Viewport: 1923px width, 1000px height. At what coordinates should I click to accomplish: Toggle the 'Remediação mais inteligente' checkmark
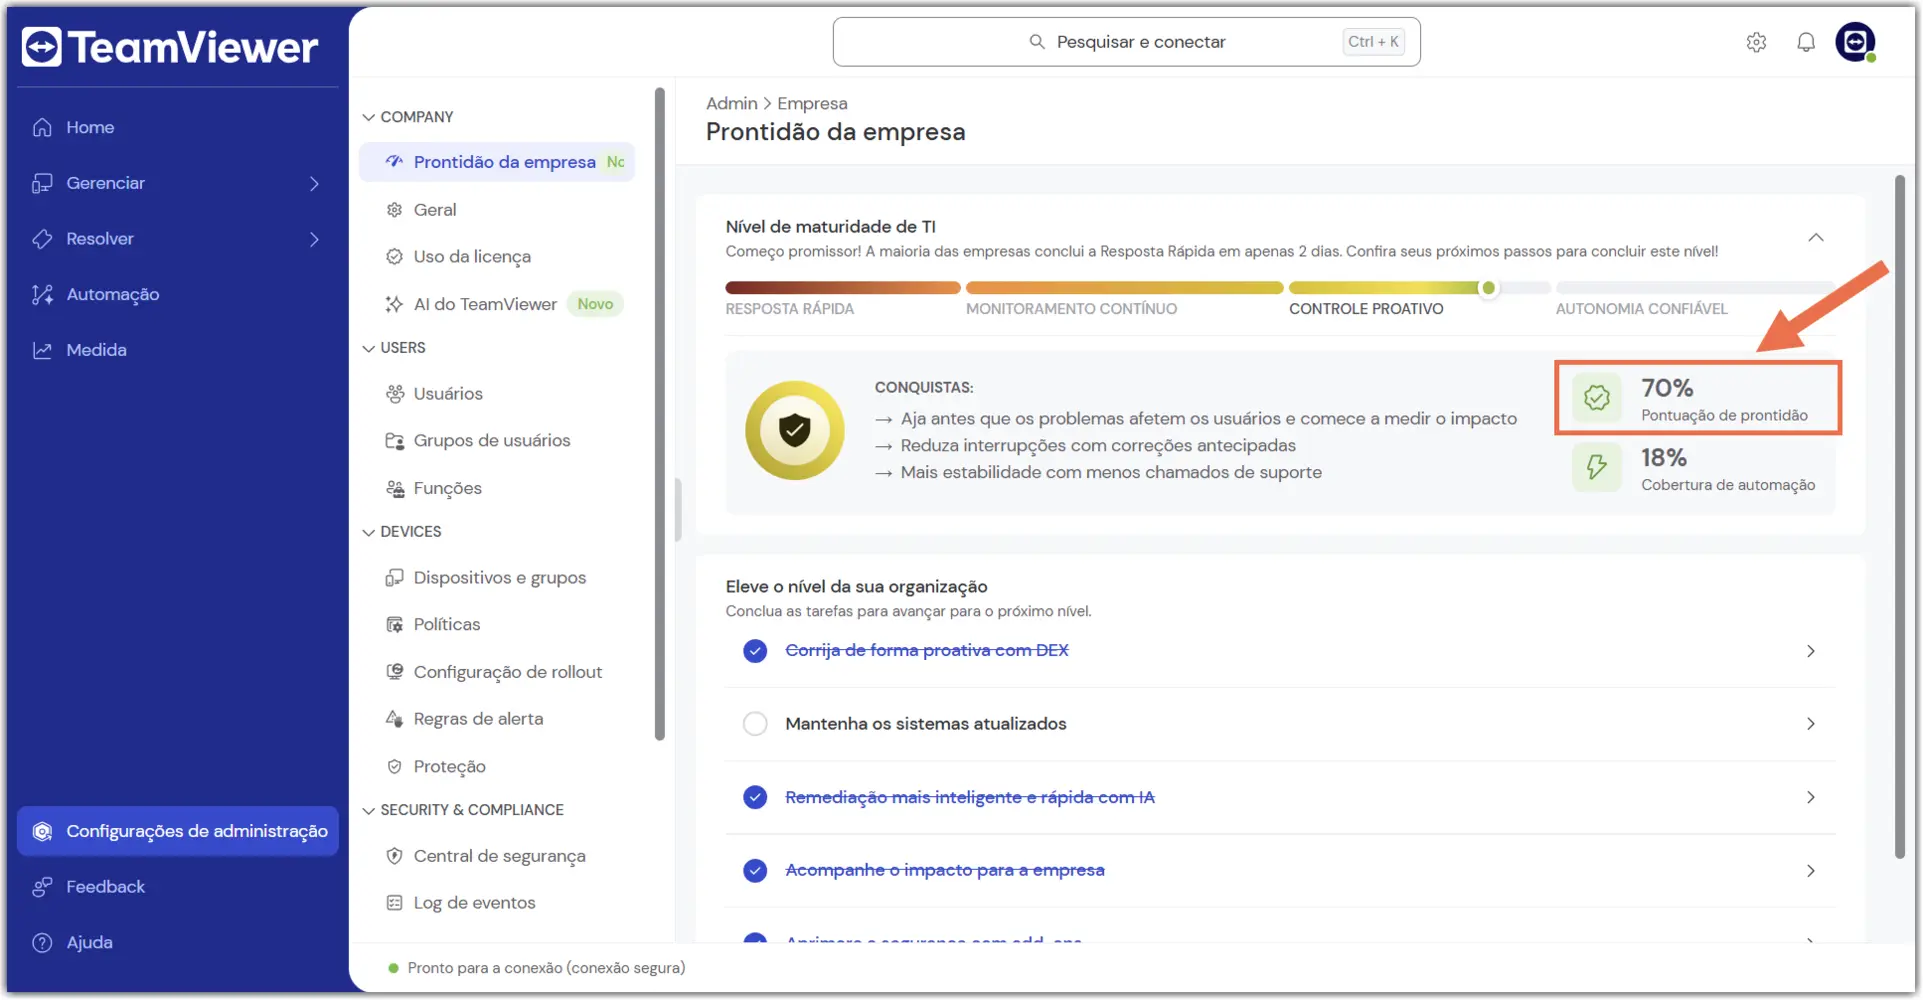tap(755, 797)
